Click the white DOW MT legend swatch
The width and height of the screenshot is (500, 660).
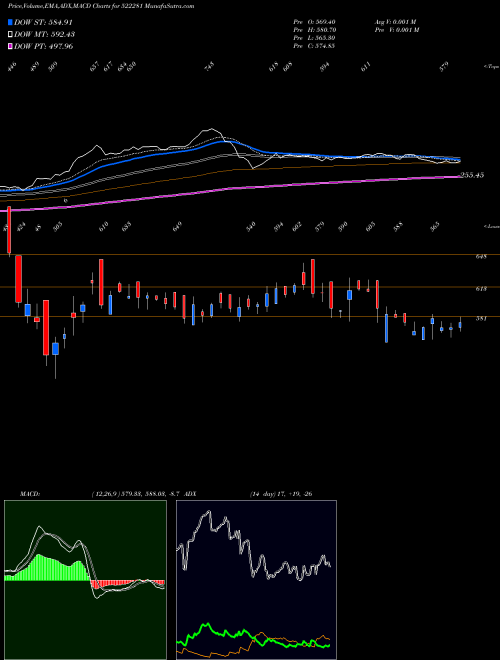tap(11, 34)
